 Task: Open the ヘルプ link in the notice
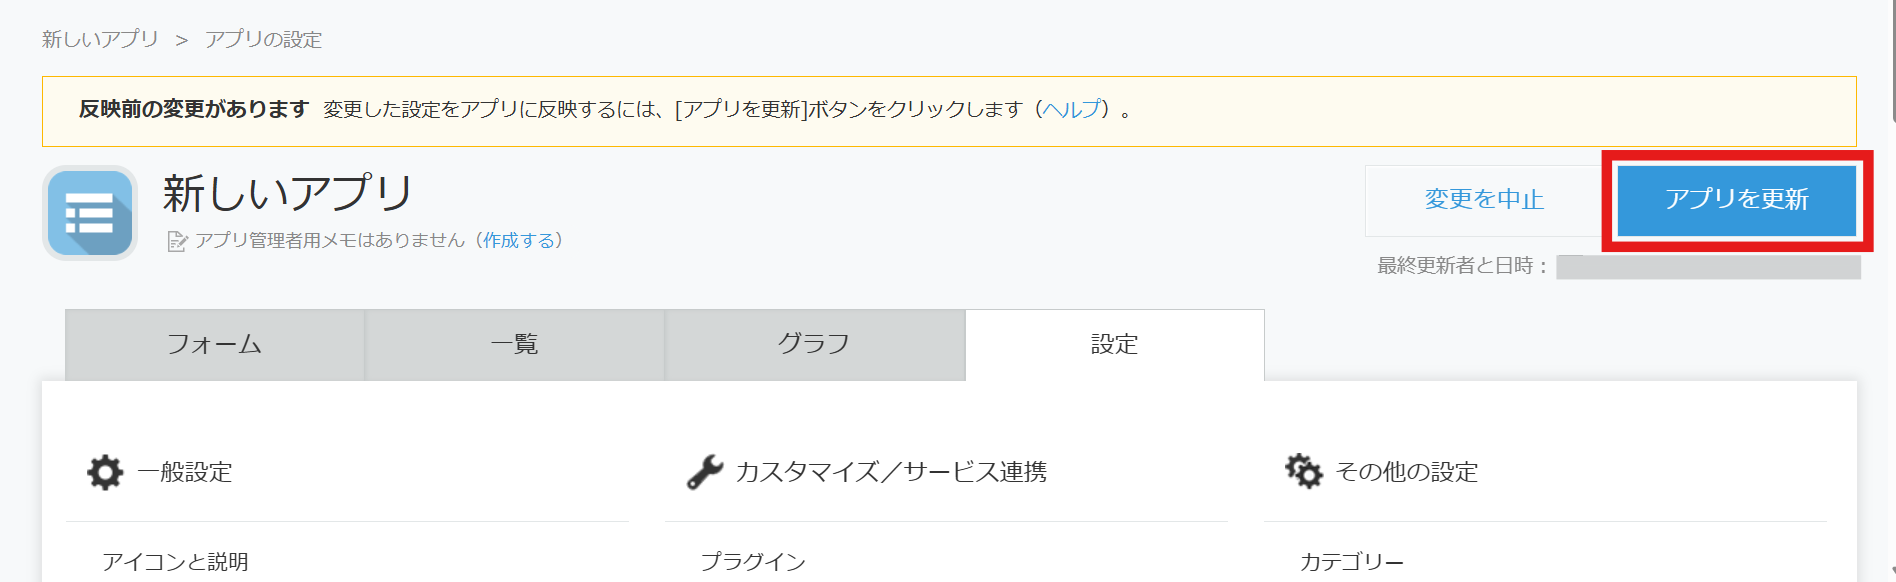click(x=1072, y=109)
